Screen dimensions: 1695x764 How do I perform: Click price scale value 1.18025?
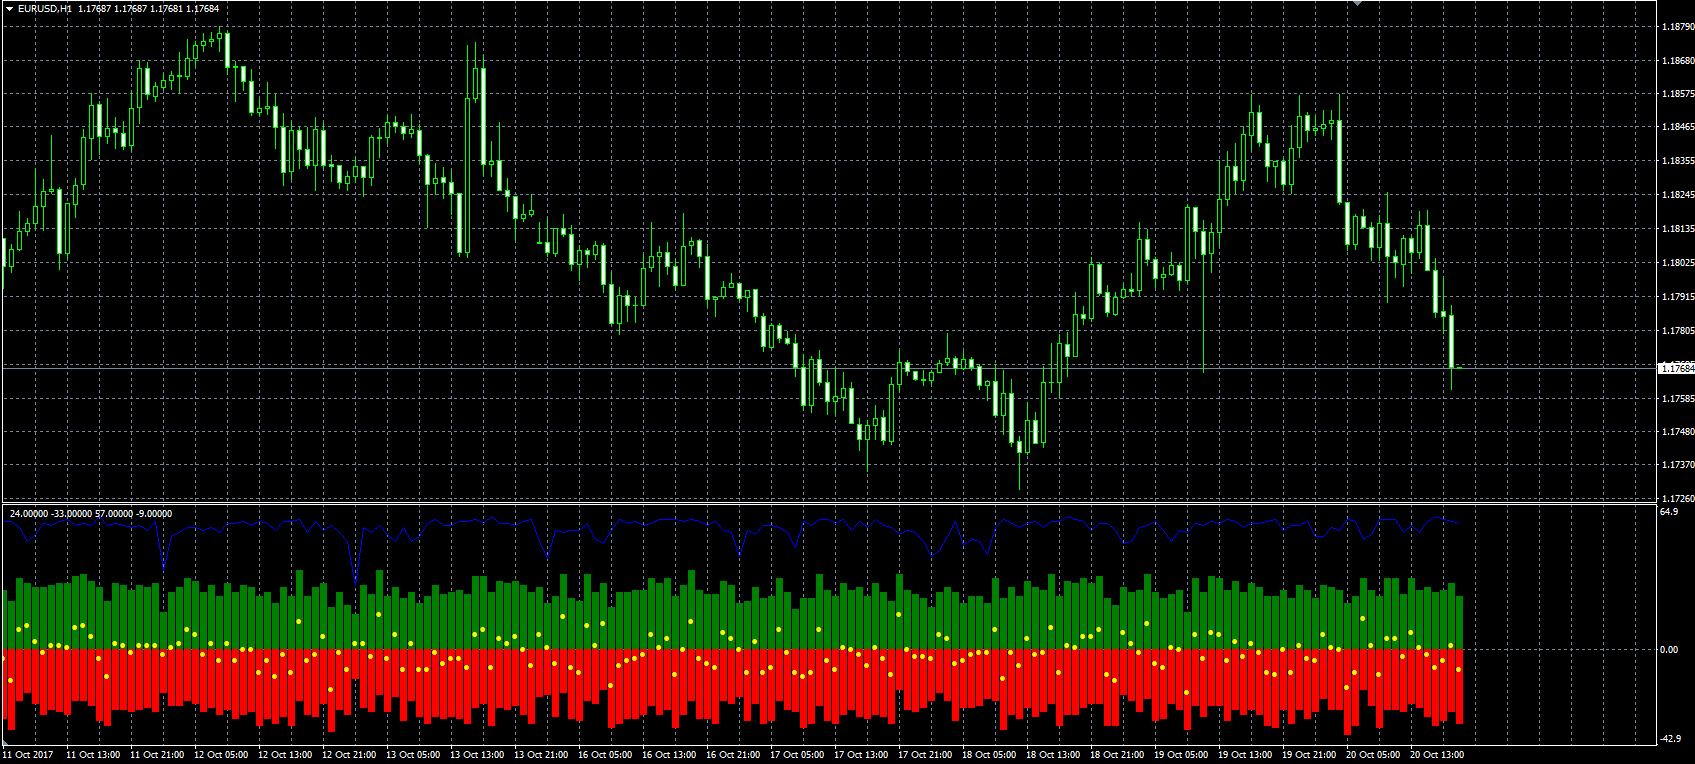1677,263
